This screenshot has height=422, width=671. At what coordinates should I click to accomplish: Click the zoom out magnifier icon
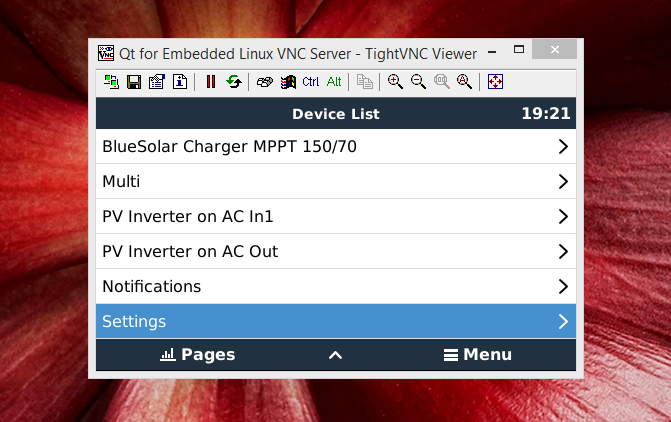point(418,82)
